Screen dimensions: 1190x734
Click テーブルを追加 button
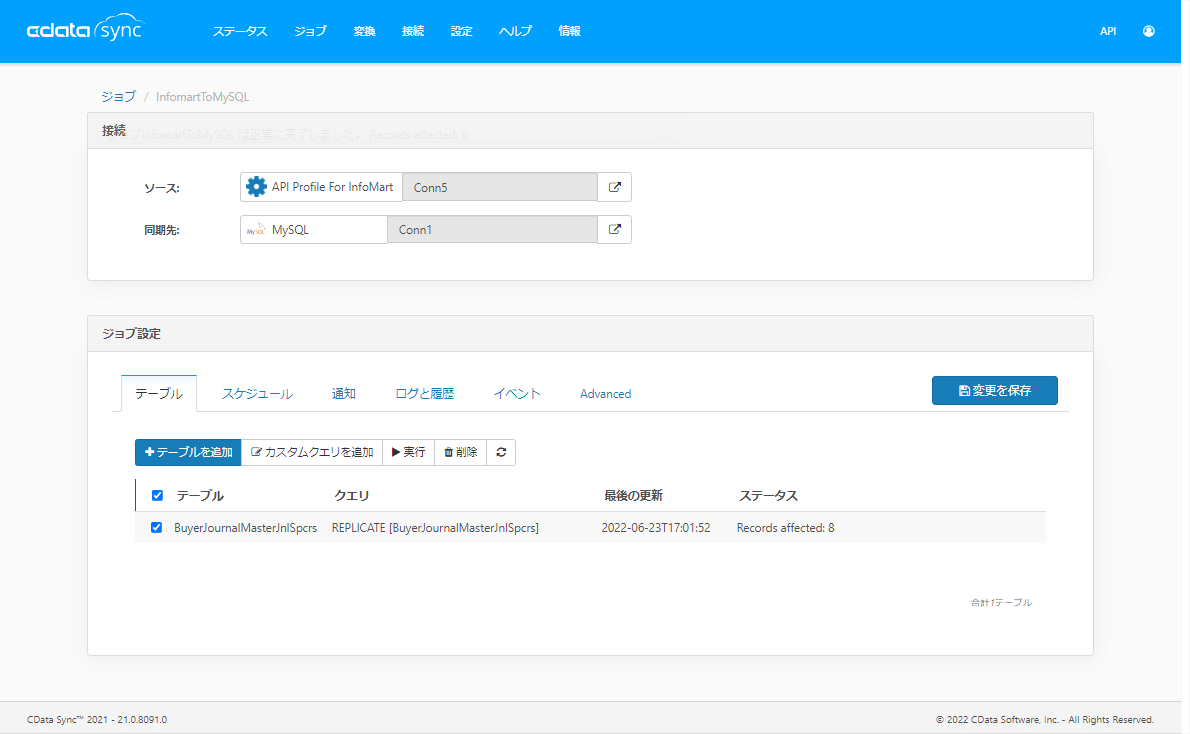tap(188, 452)
